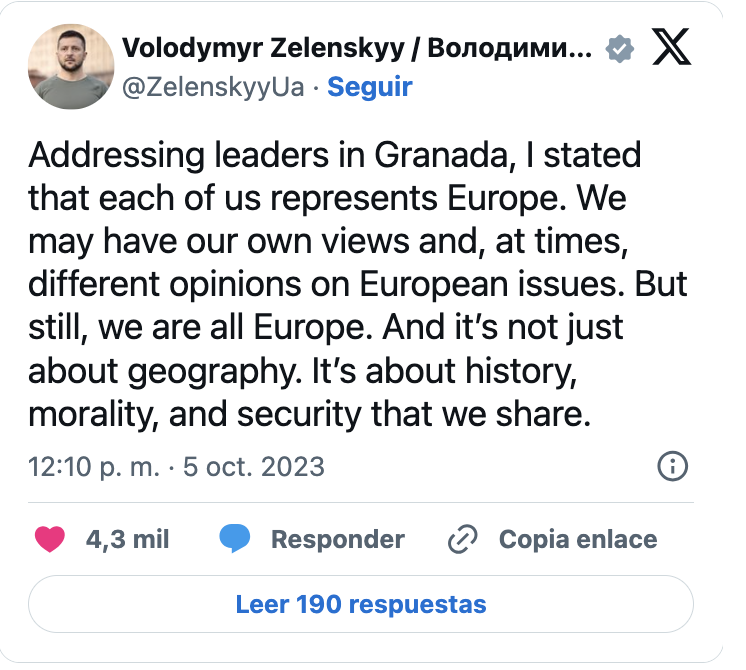
Task: Open the 12:10 p. m. timestamp link
Action: 94,466
